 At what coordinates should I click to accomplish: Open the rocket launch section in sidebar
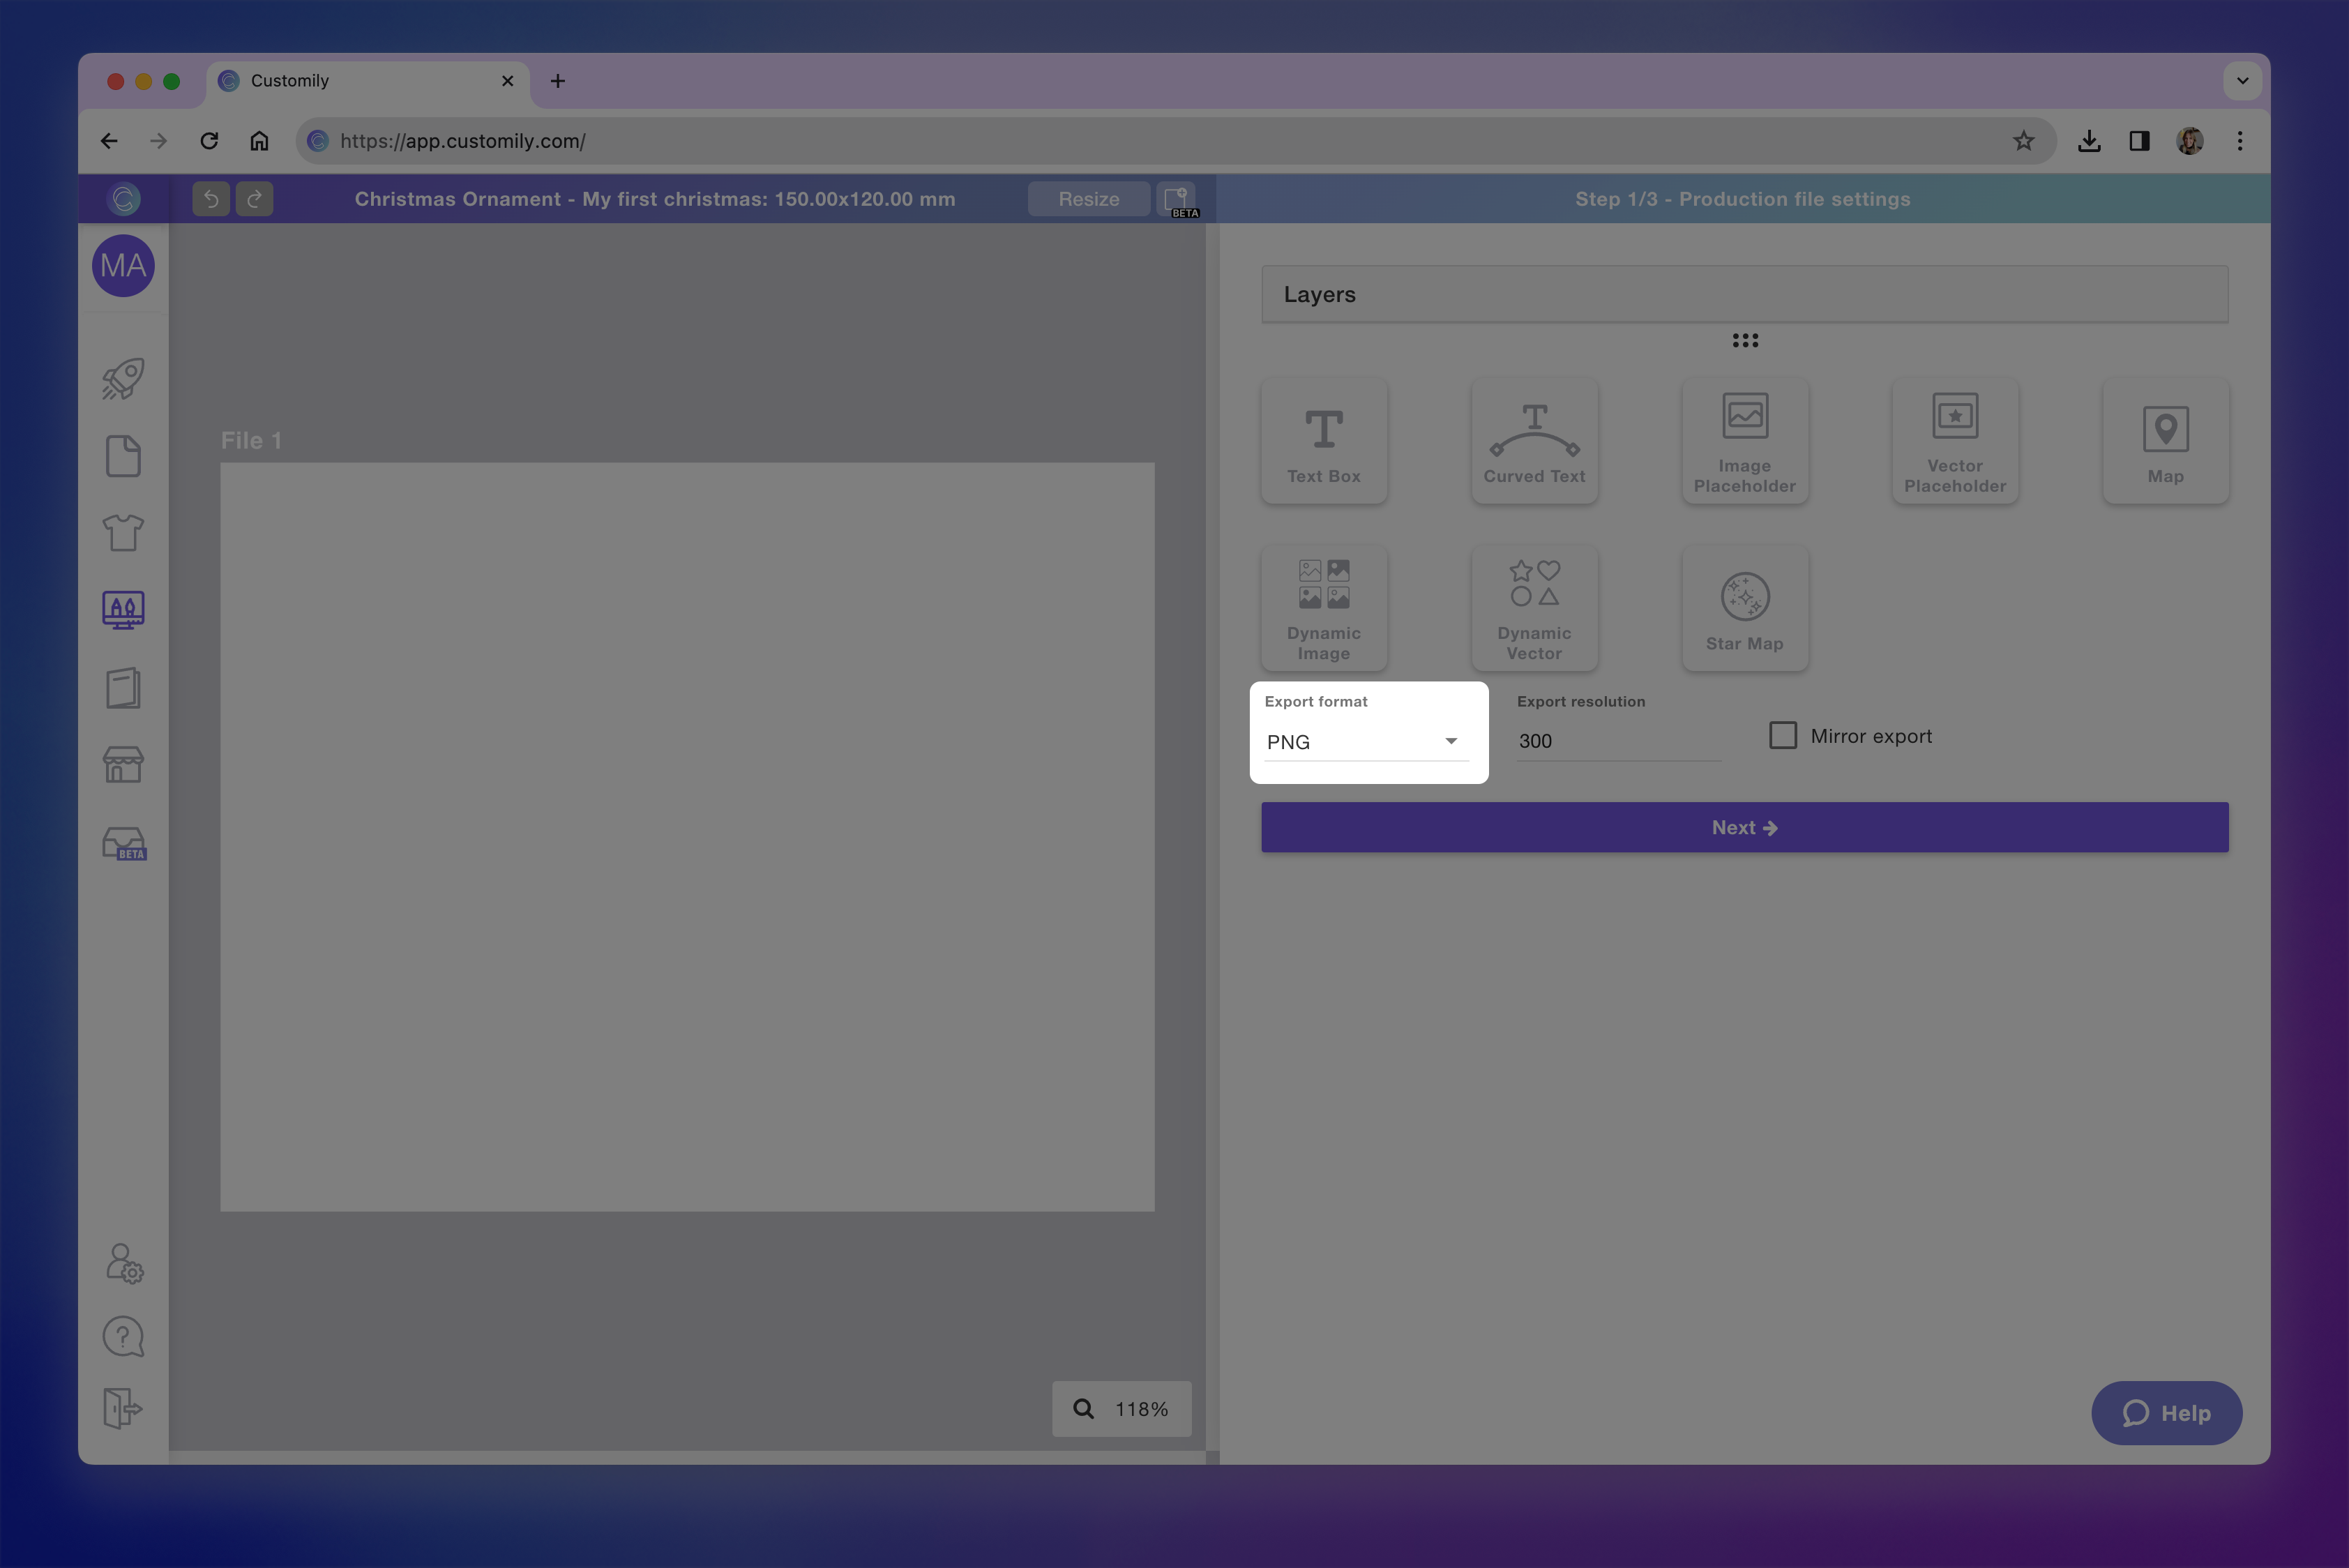122,378
